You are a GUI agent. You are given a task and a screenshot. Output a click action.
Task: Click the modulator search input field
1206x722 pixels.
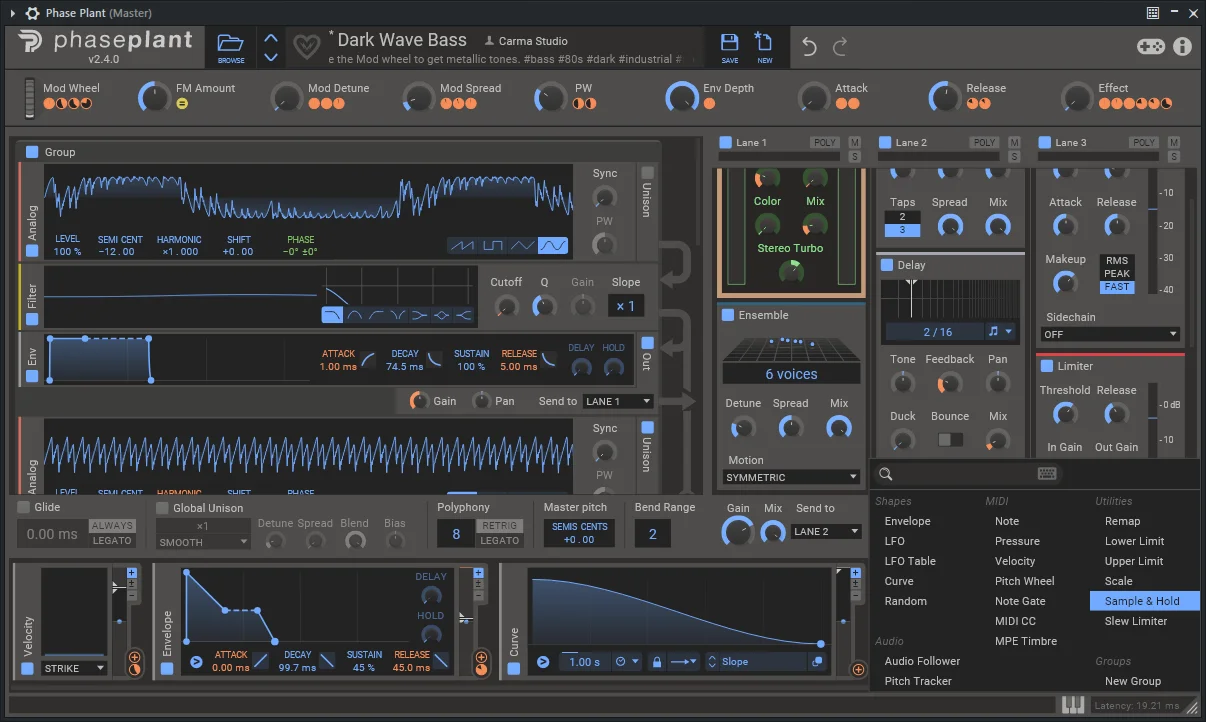coord(960,474)
